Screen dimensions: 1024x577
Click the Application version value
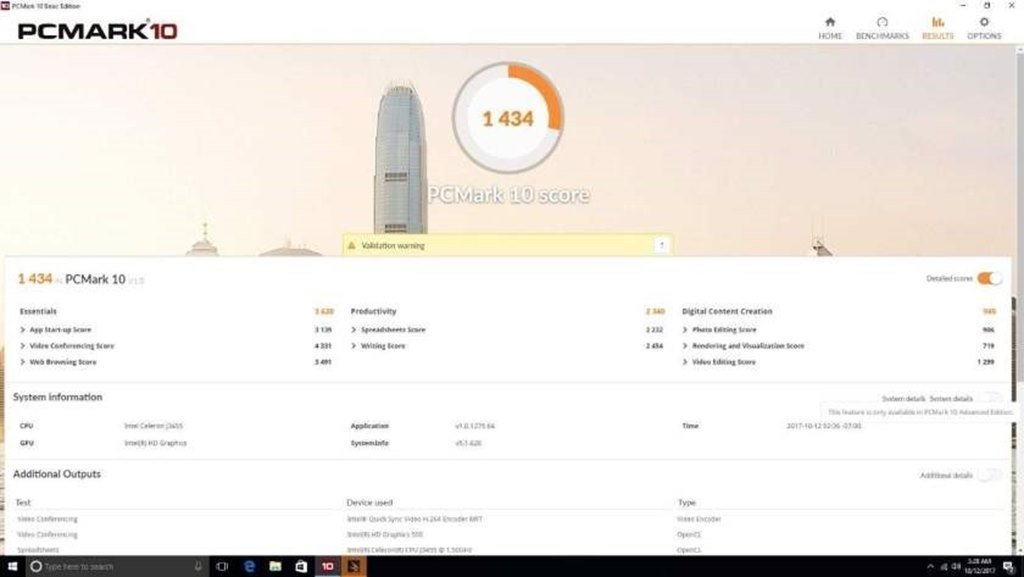coord(475,426)
